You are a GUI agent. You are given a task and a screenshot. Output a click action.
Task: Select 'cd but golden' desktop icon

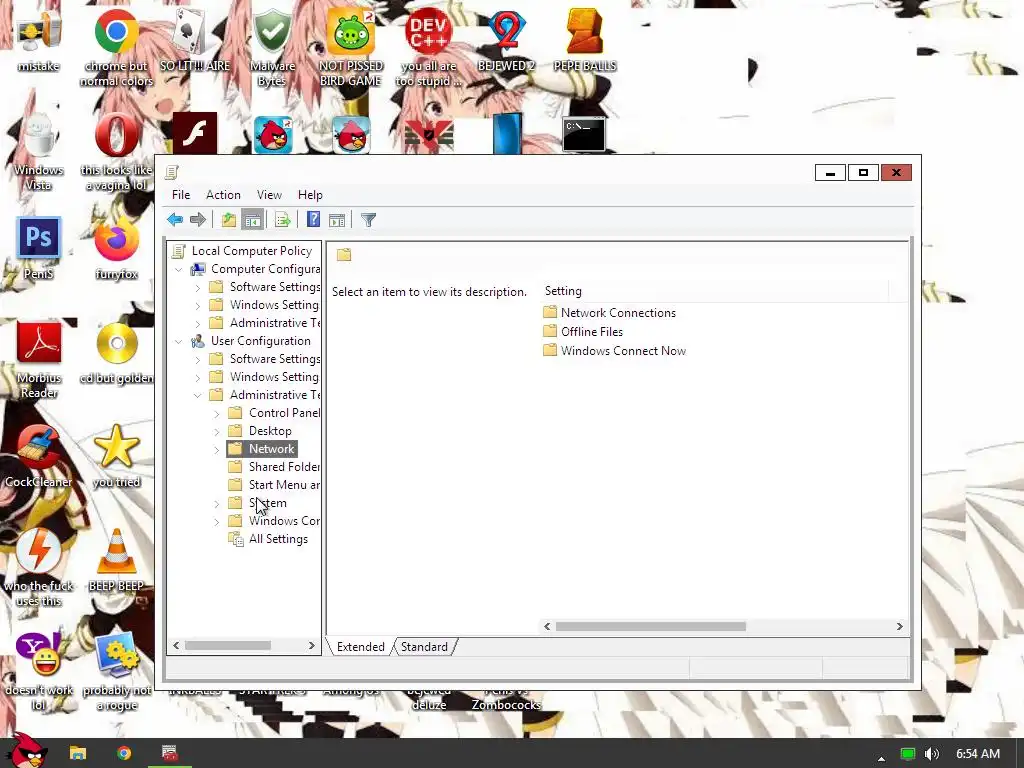coord(116,353)
